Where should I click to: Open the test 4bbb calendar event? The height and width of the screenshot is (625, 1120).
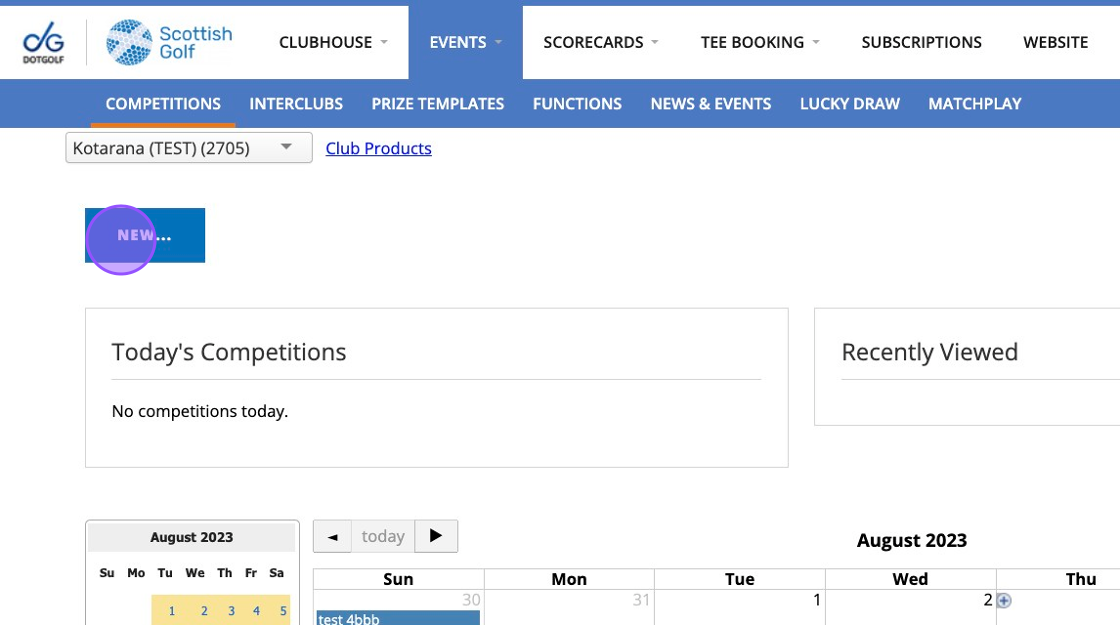click(x=397, y=619)
